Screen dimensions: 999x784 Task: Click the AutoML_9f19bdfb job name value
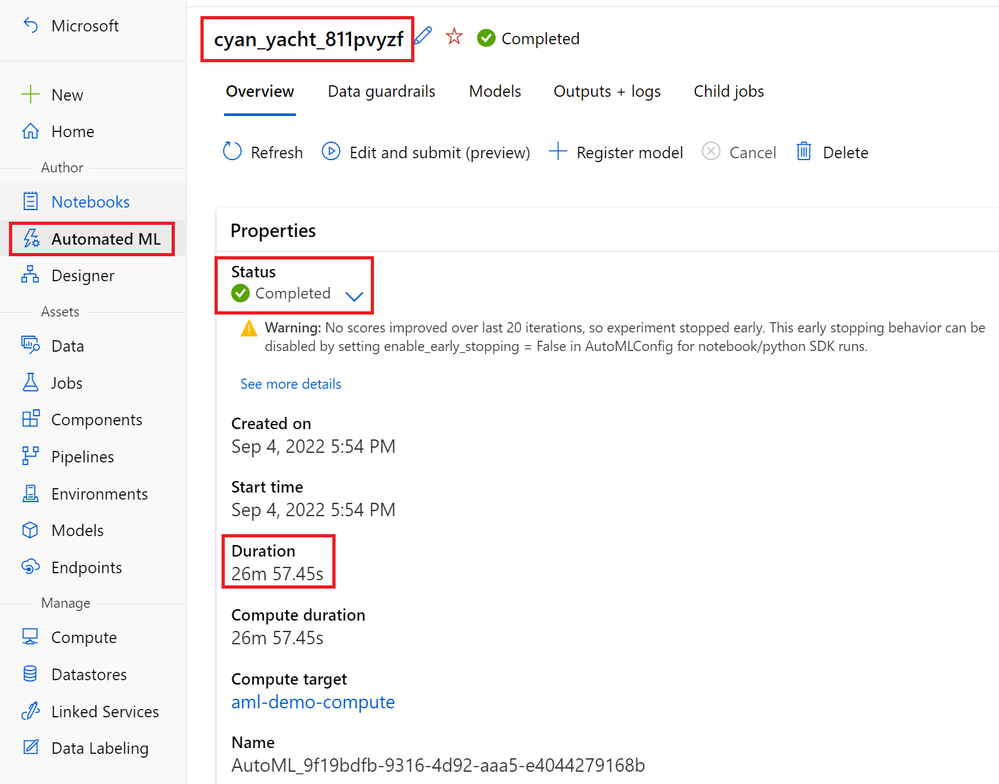(x=438, y=765)
